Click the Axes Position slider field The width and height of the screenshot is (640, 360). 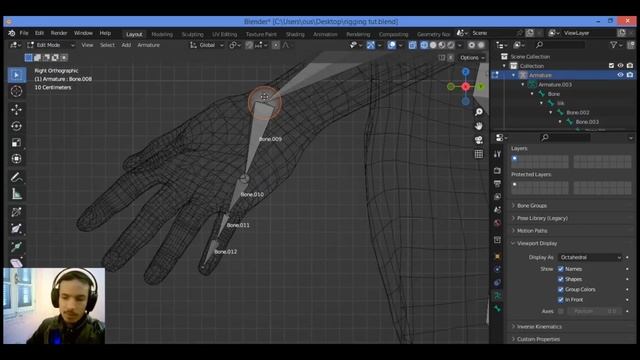click(595, 311)
